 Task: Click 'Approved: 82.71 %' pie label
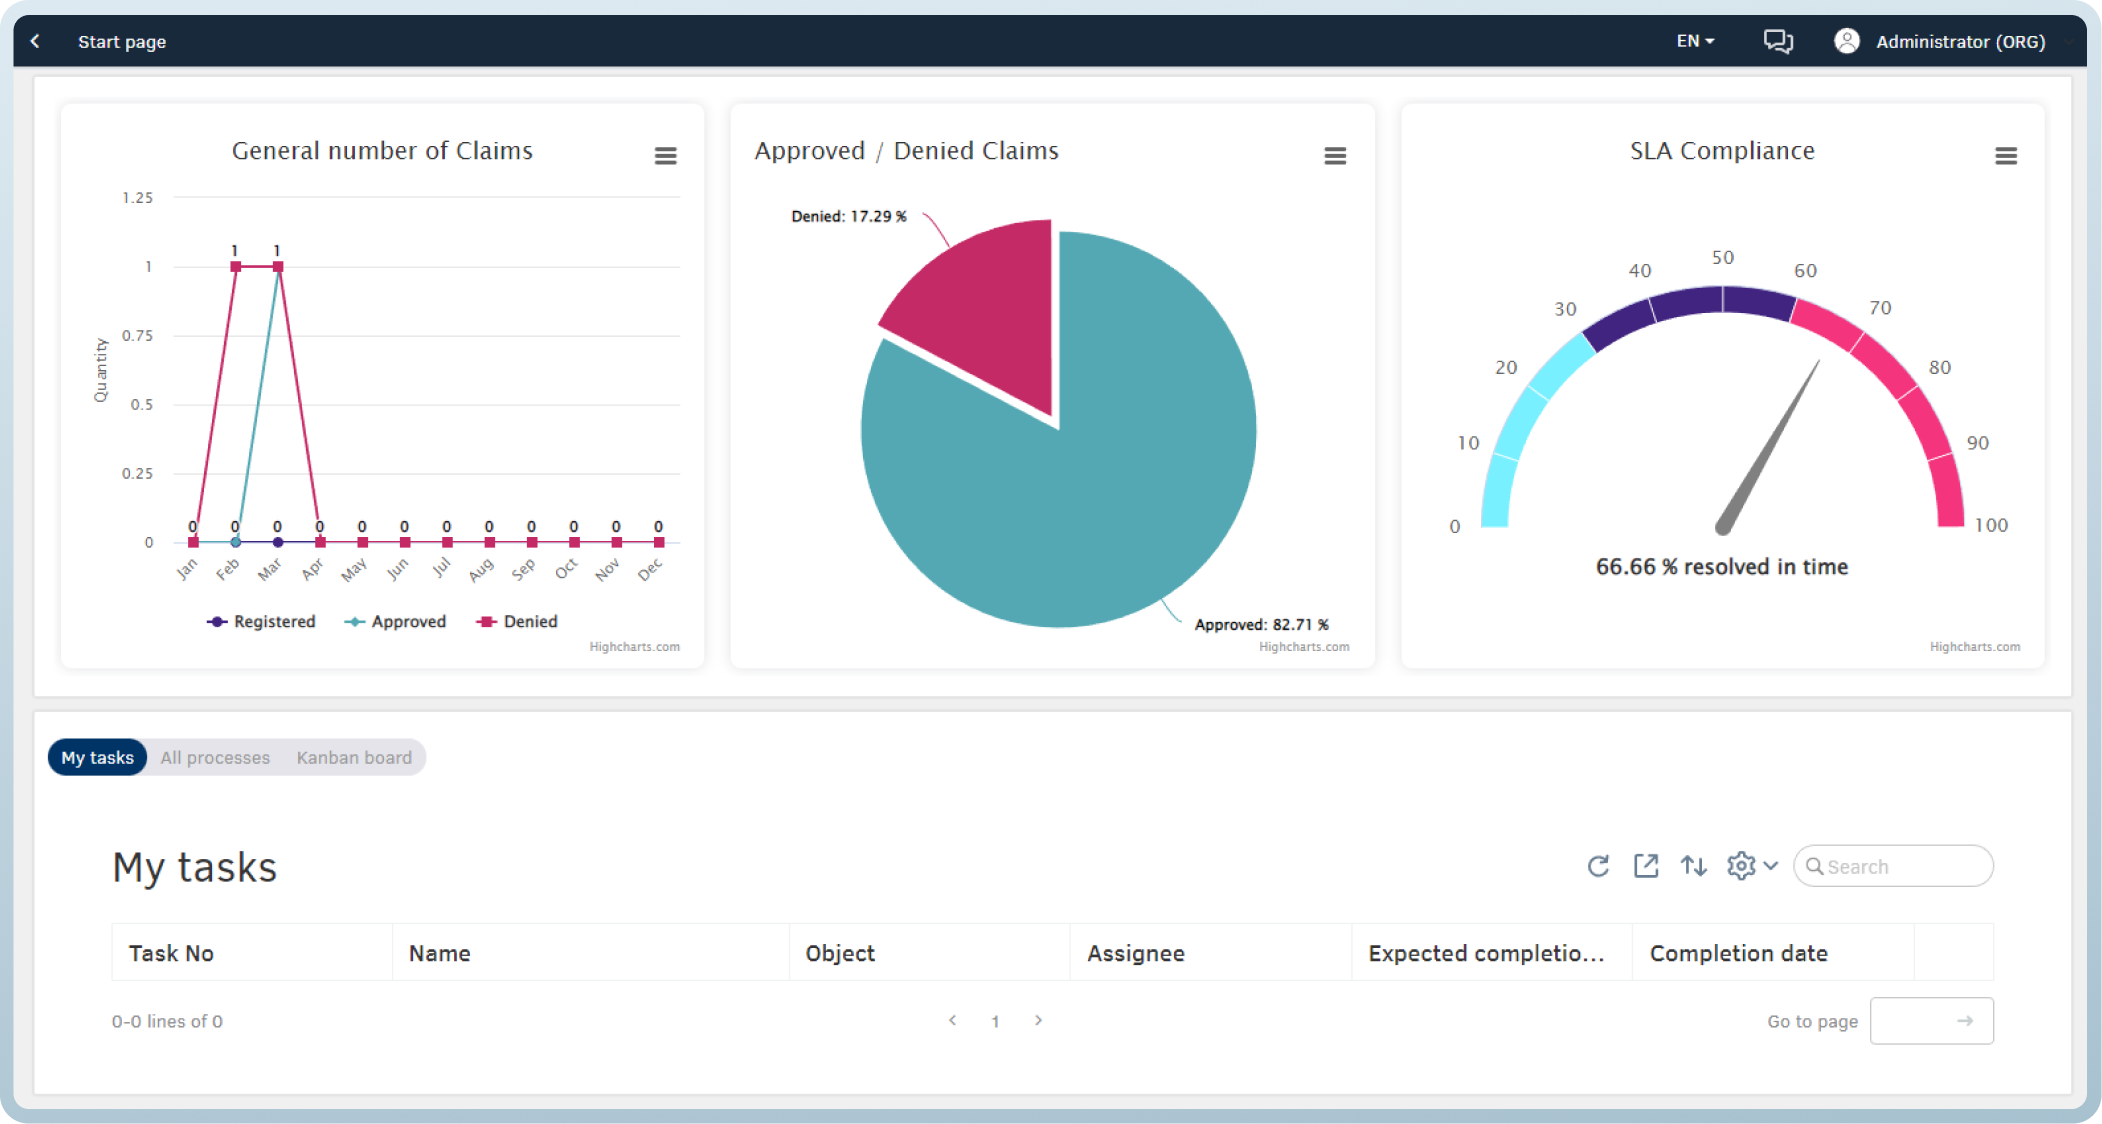coord(1262,624)
